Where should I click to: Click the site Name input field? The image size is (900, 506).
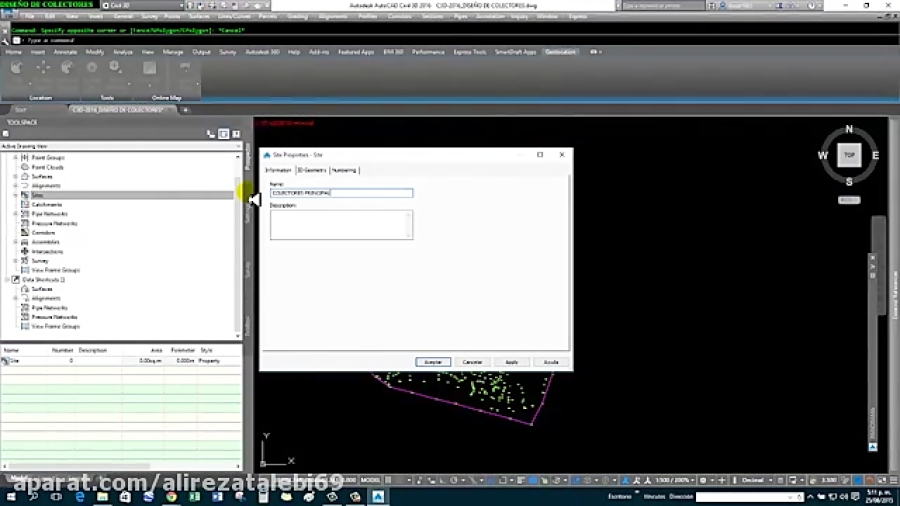click(341, 193)
